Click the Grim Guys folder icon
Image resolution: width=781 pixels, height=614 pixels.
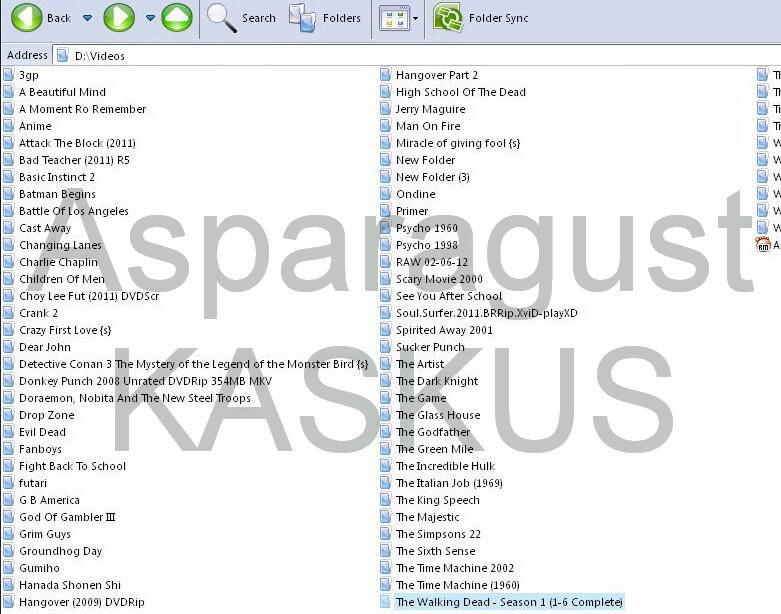(8, 534)
